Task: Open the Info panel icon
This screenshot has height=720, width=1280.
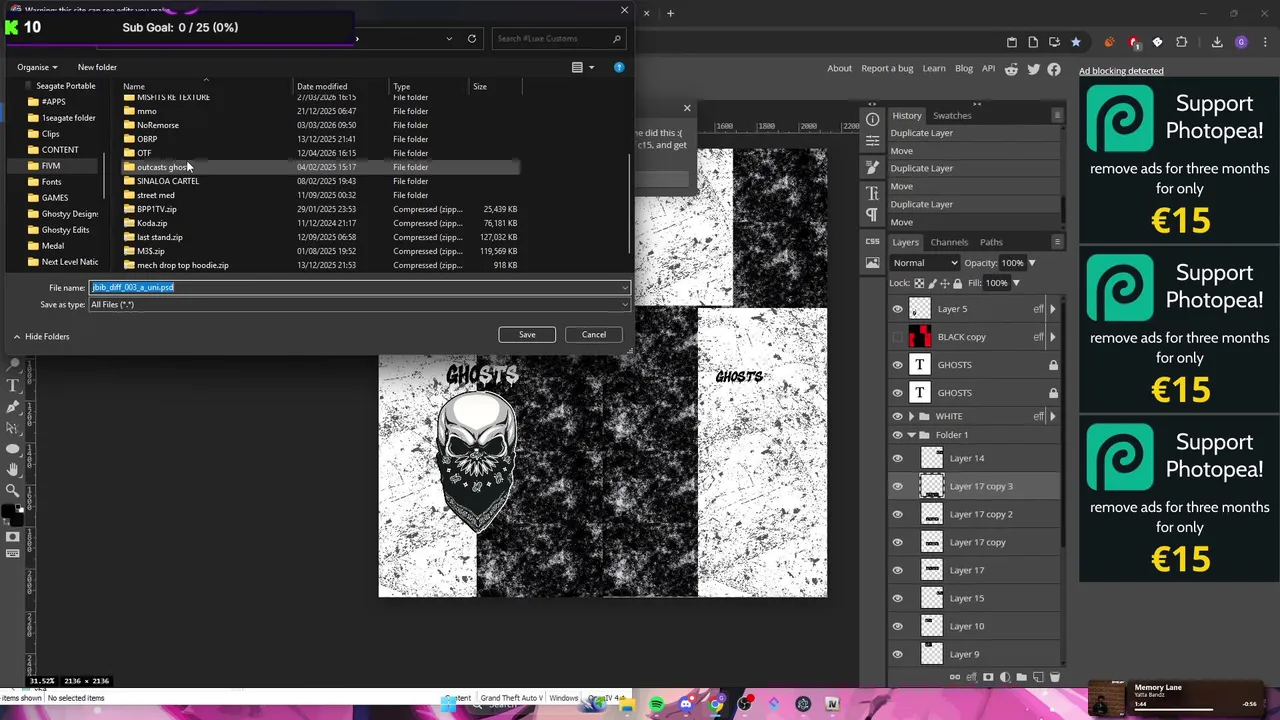Action: pos(872,120)
